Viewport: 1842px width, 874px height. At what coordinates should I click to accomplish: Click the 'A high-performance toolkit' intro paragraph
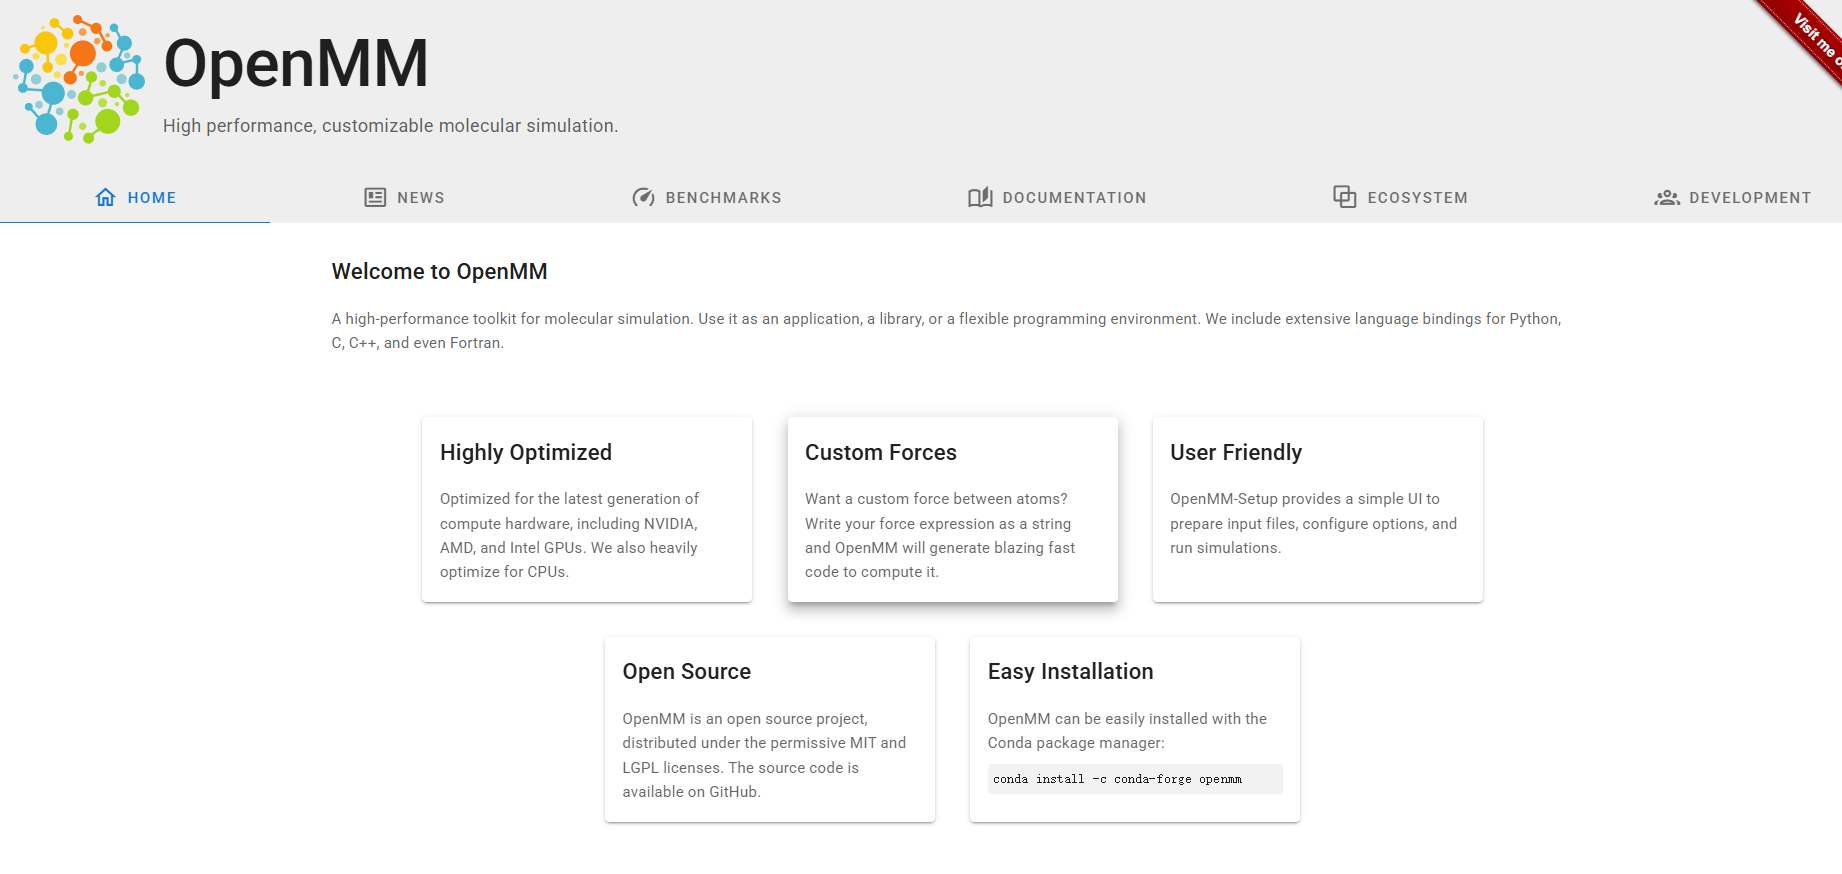946,331
